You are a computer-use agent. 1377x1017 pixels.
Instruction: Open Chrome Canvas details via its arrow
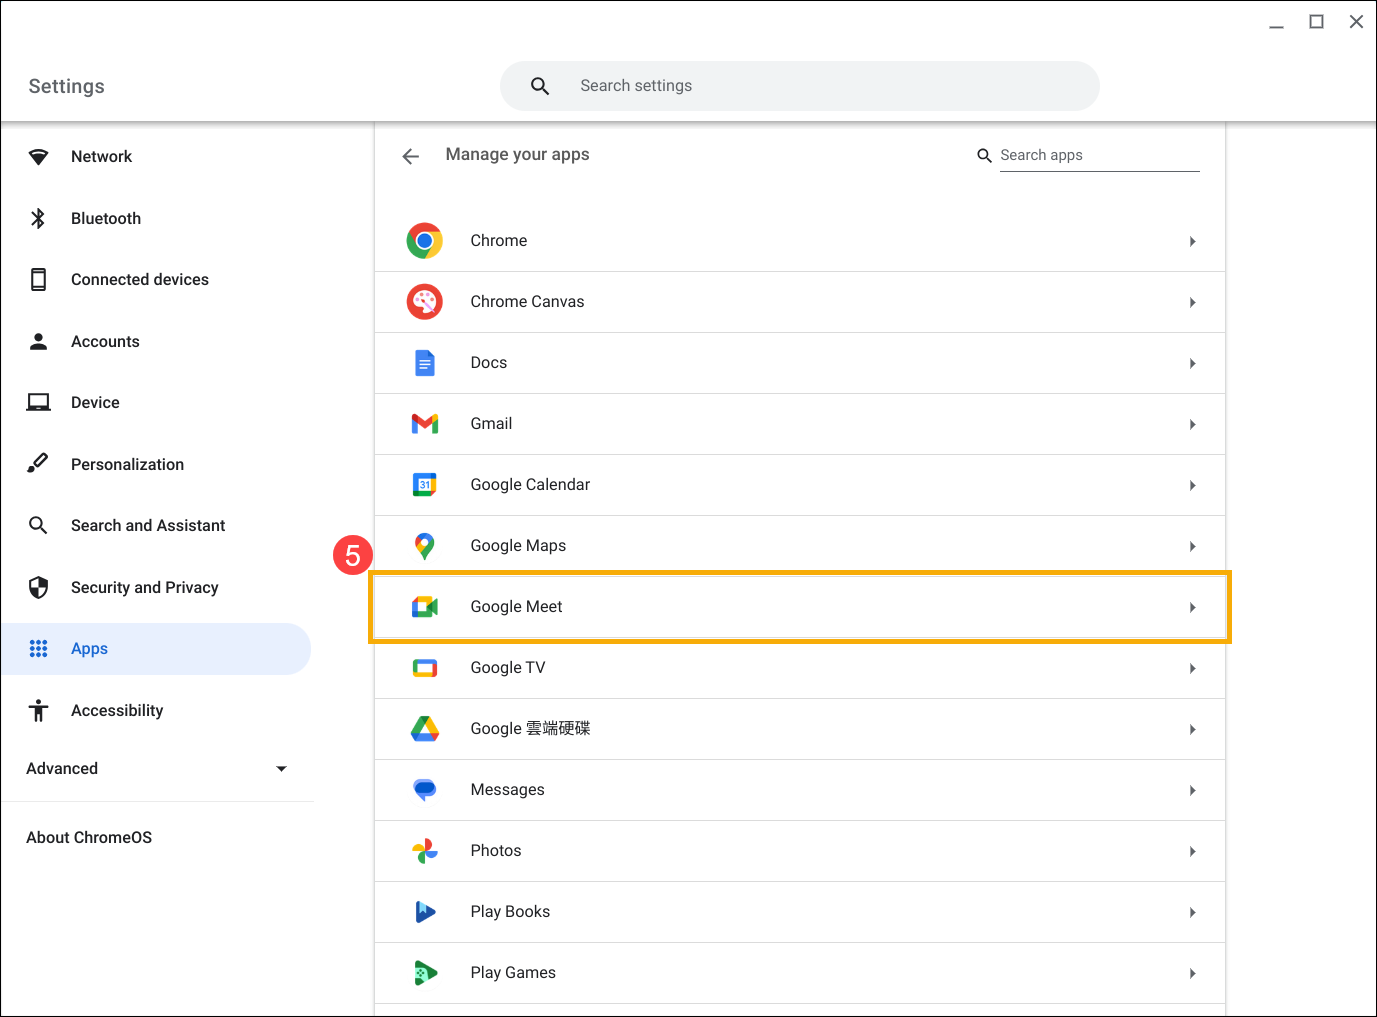point(1193,303)
